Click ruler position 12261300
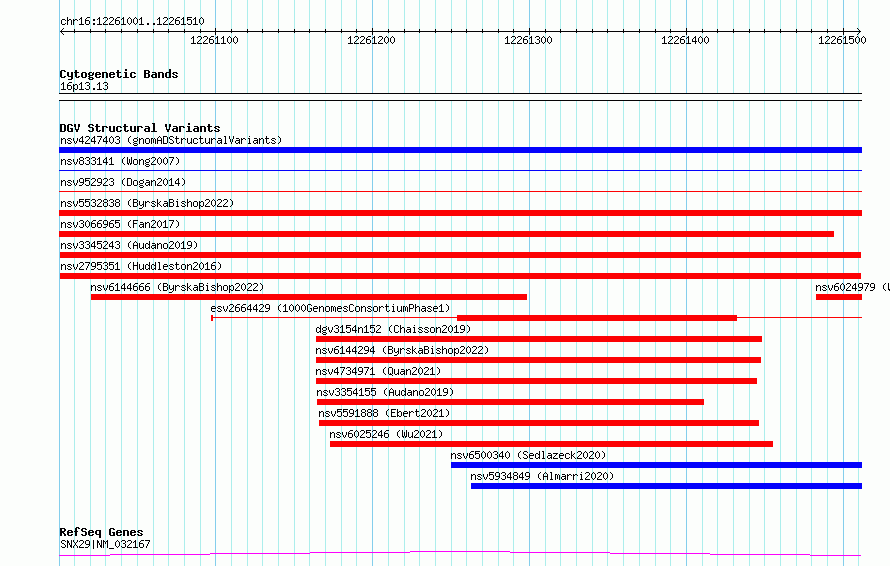Viewport: 890px width, 566px height. pos(528,40)
